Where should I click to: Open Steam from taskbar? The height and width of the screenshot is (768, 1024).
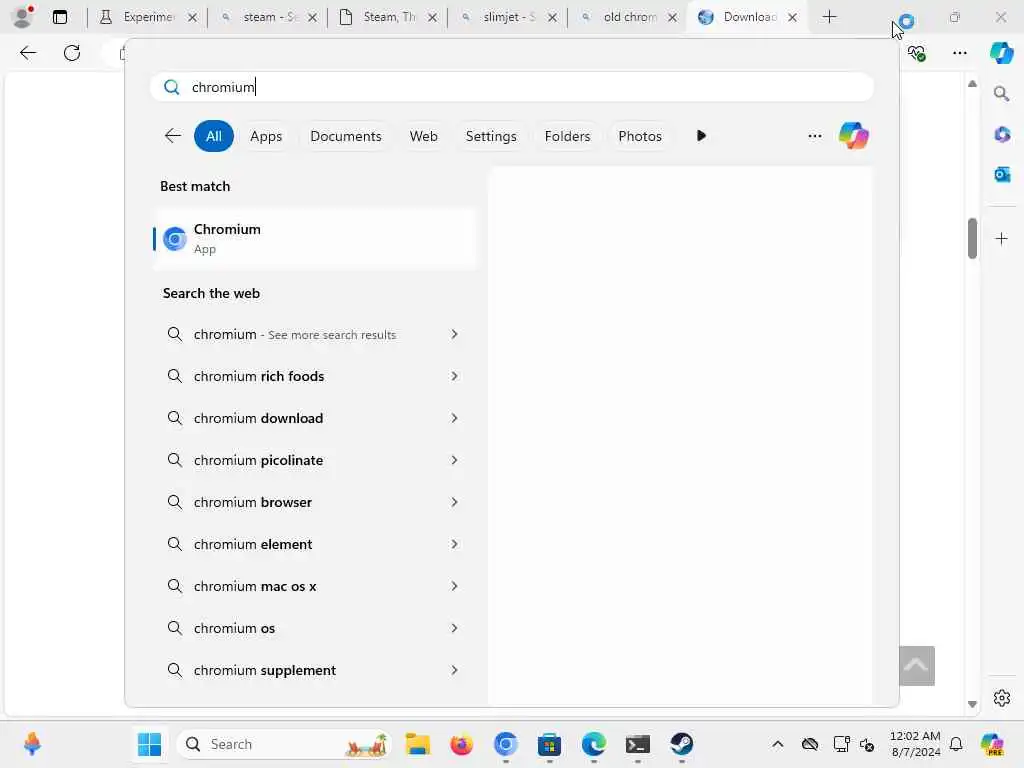[681, 744]
